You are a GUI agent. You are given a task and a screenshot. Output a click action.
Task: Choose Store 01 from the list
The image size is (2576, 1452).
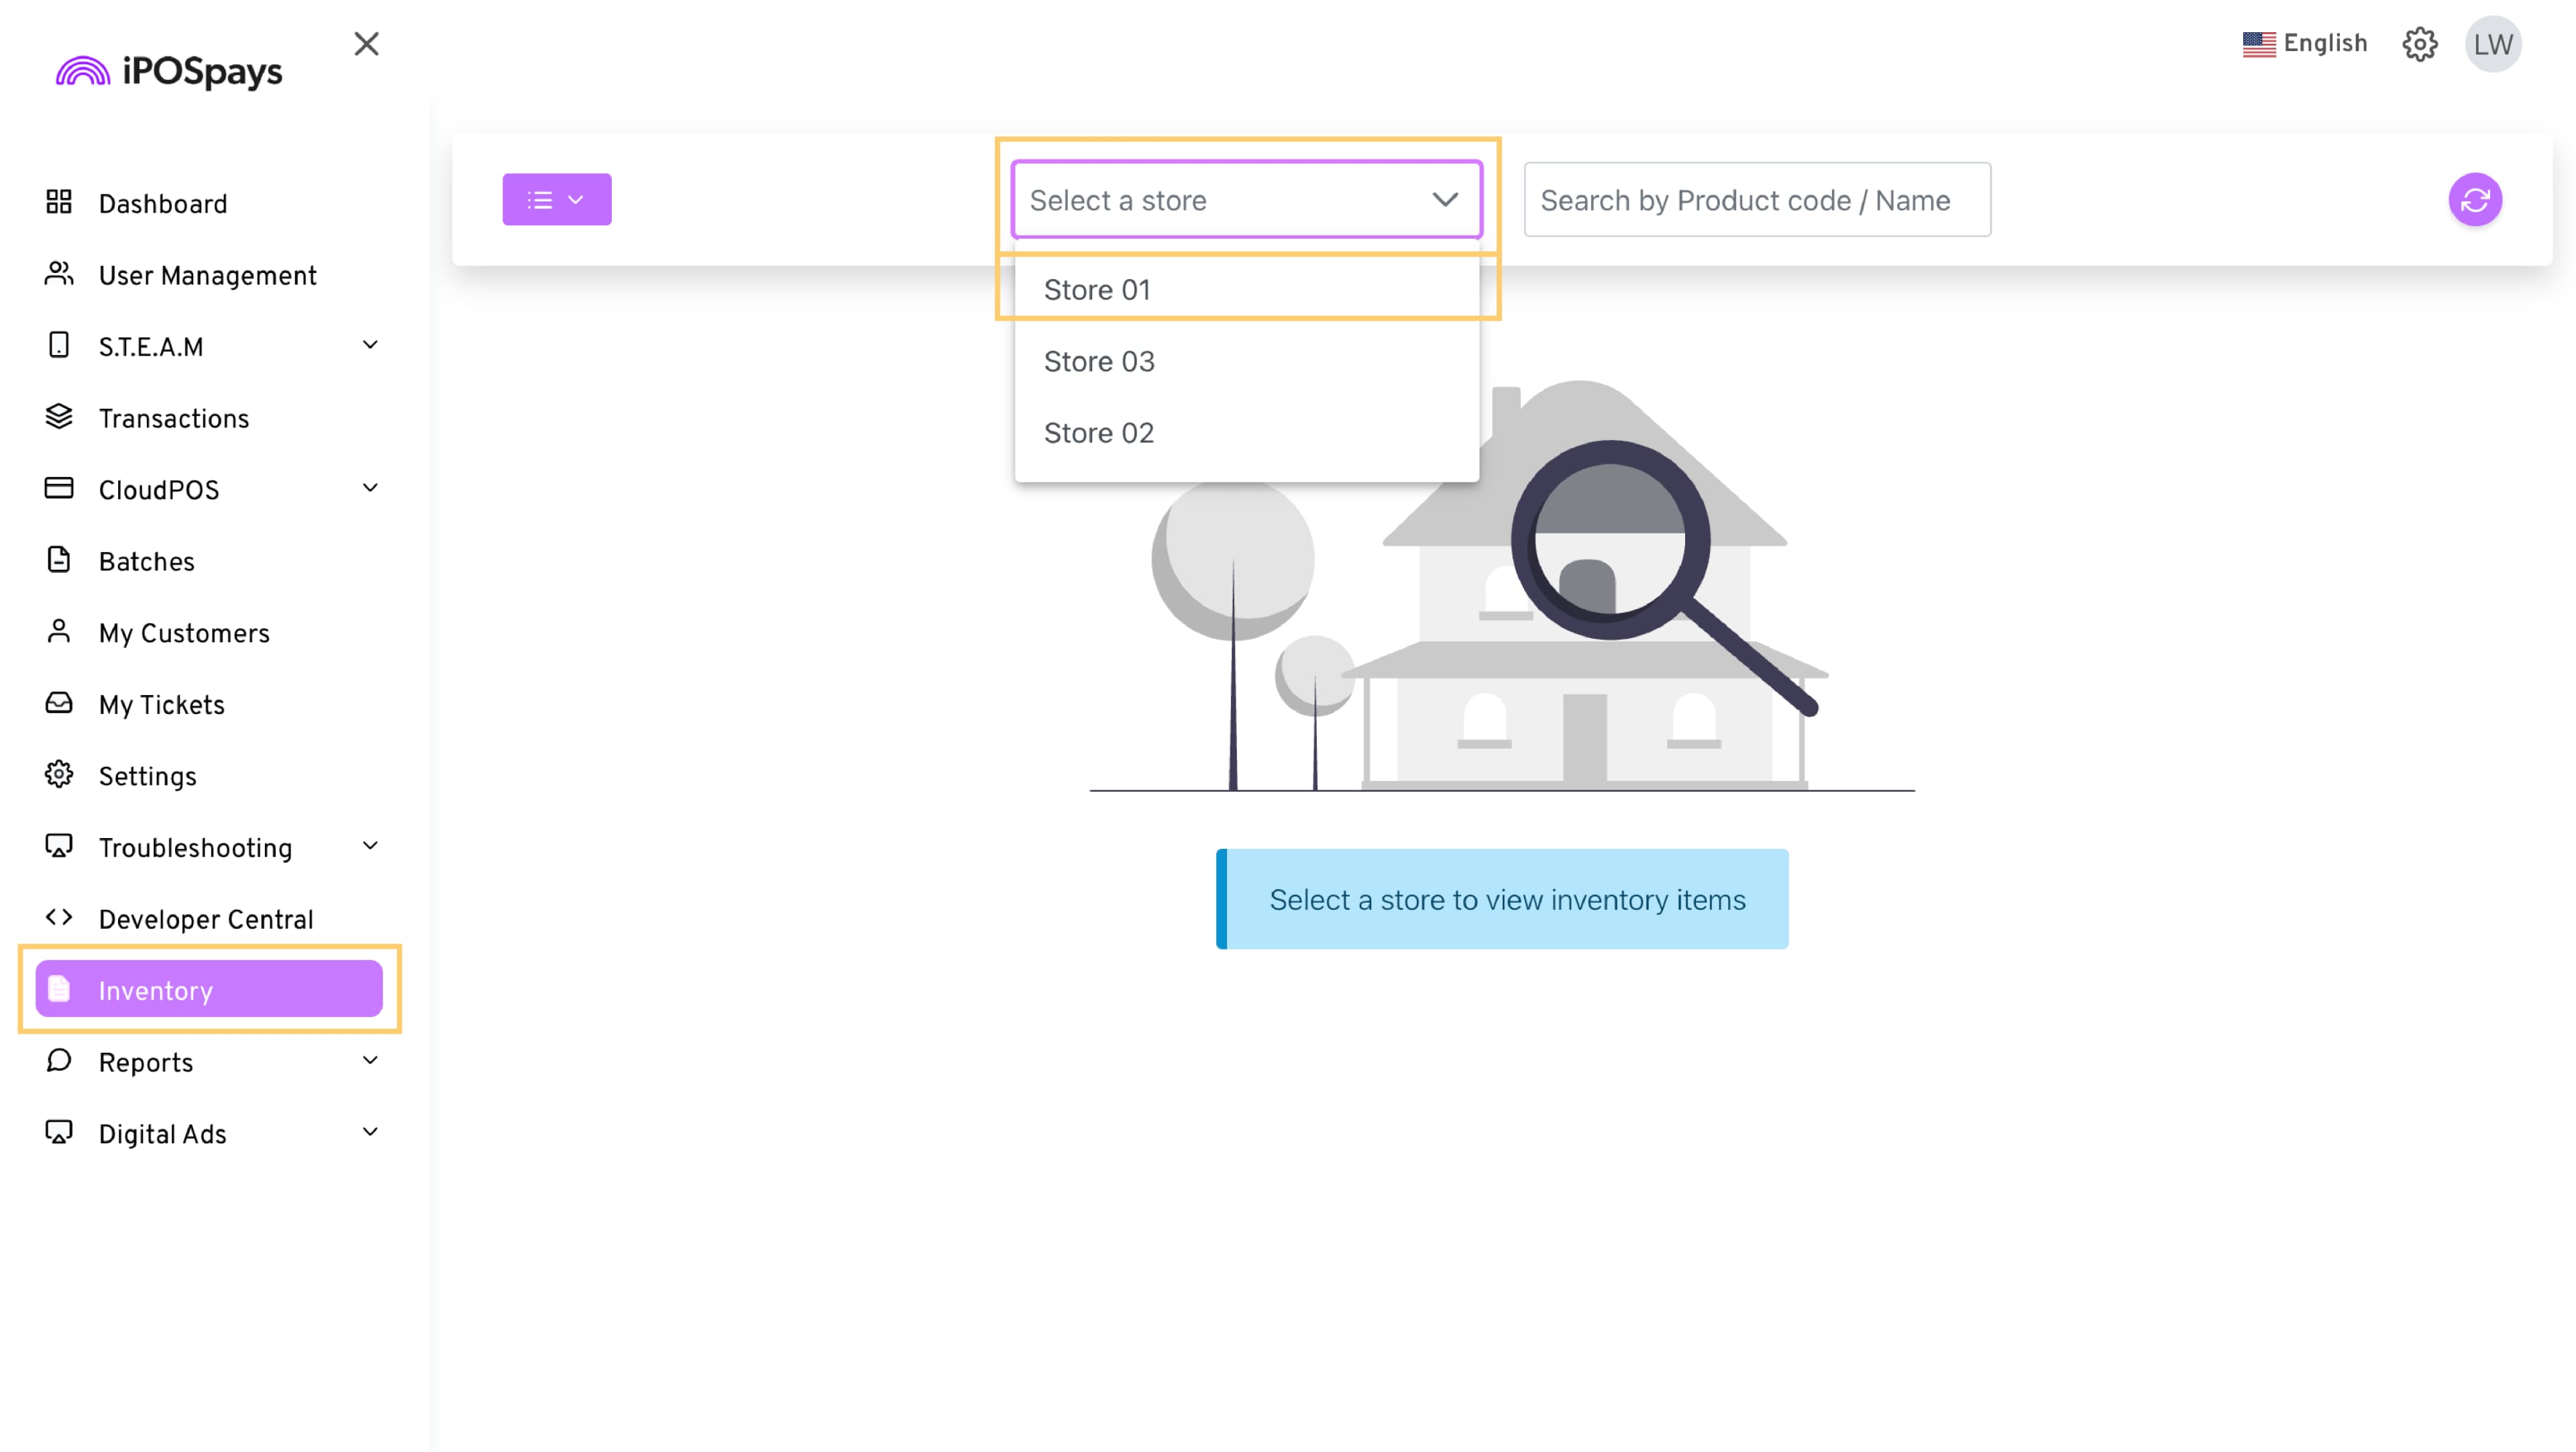[x=1097, y=290]
